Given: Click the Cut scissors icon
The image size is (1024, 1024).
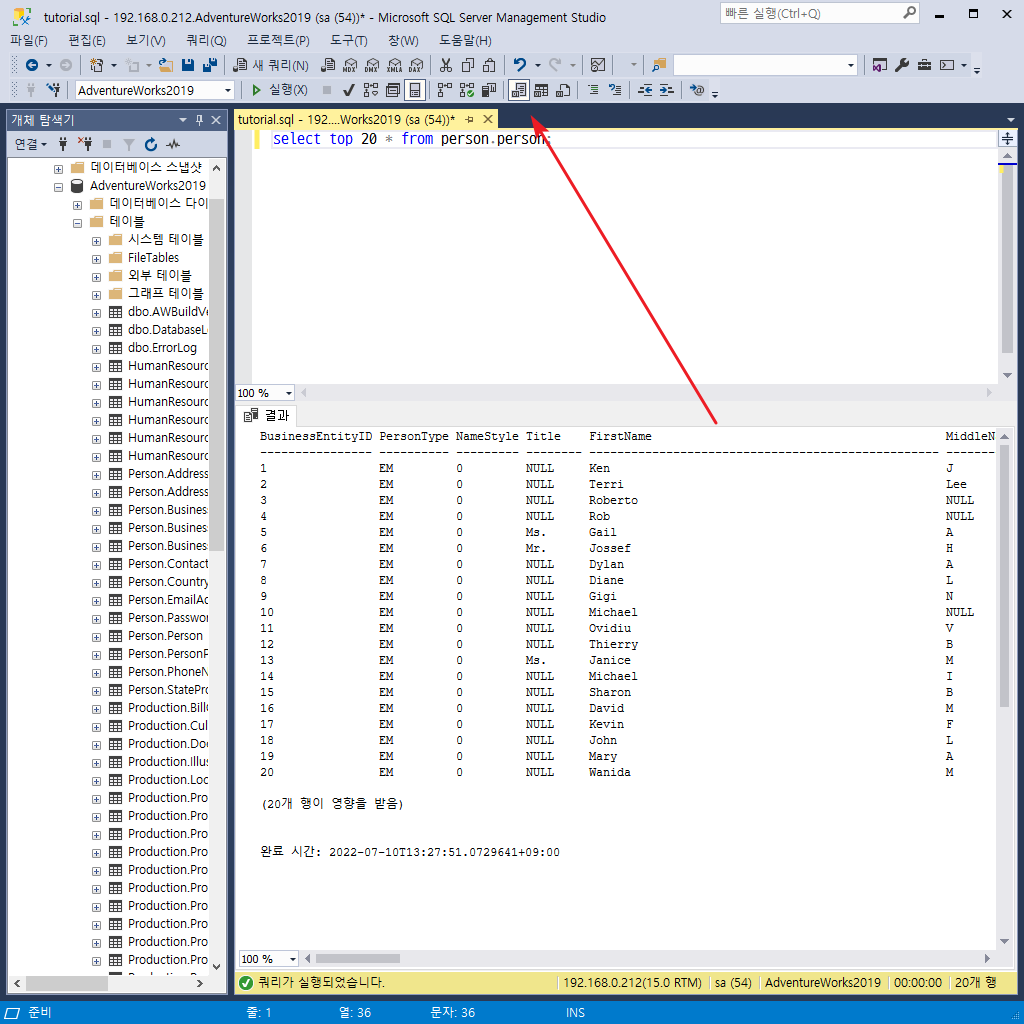Looking at the screenshot, I should pos(446,65).
